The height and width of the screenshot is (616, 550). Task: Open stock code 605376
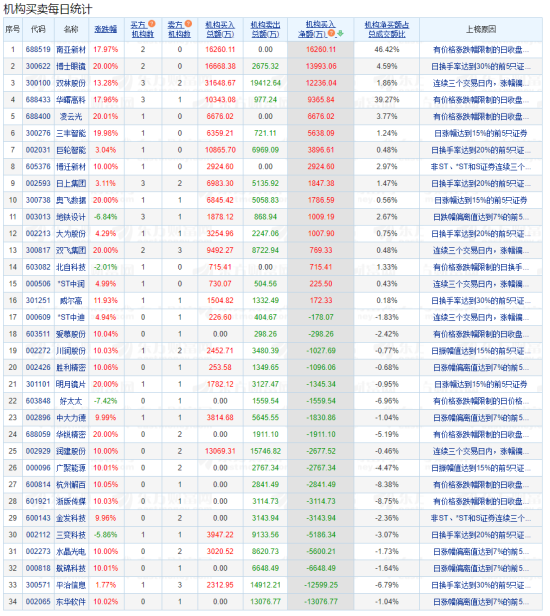38,167
